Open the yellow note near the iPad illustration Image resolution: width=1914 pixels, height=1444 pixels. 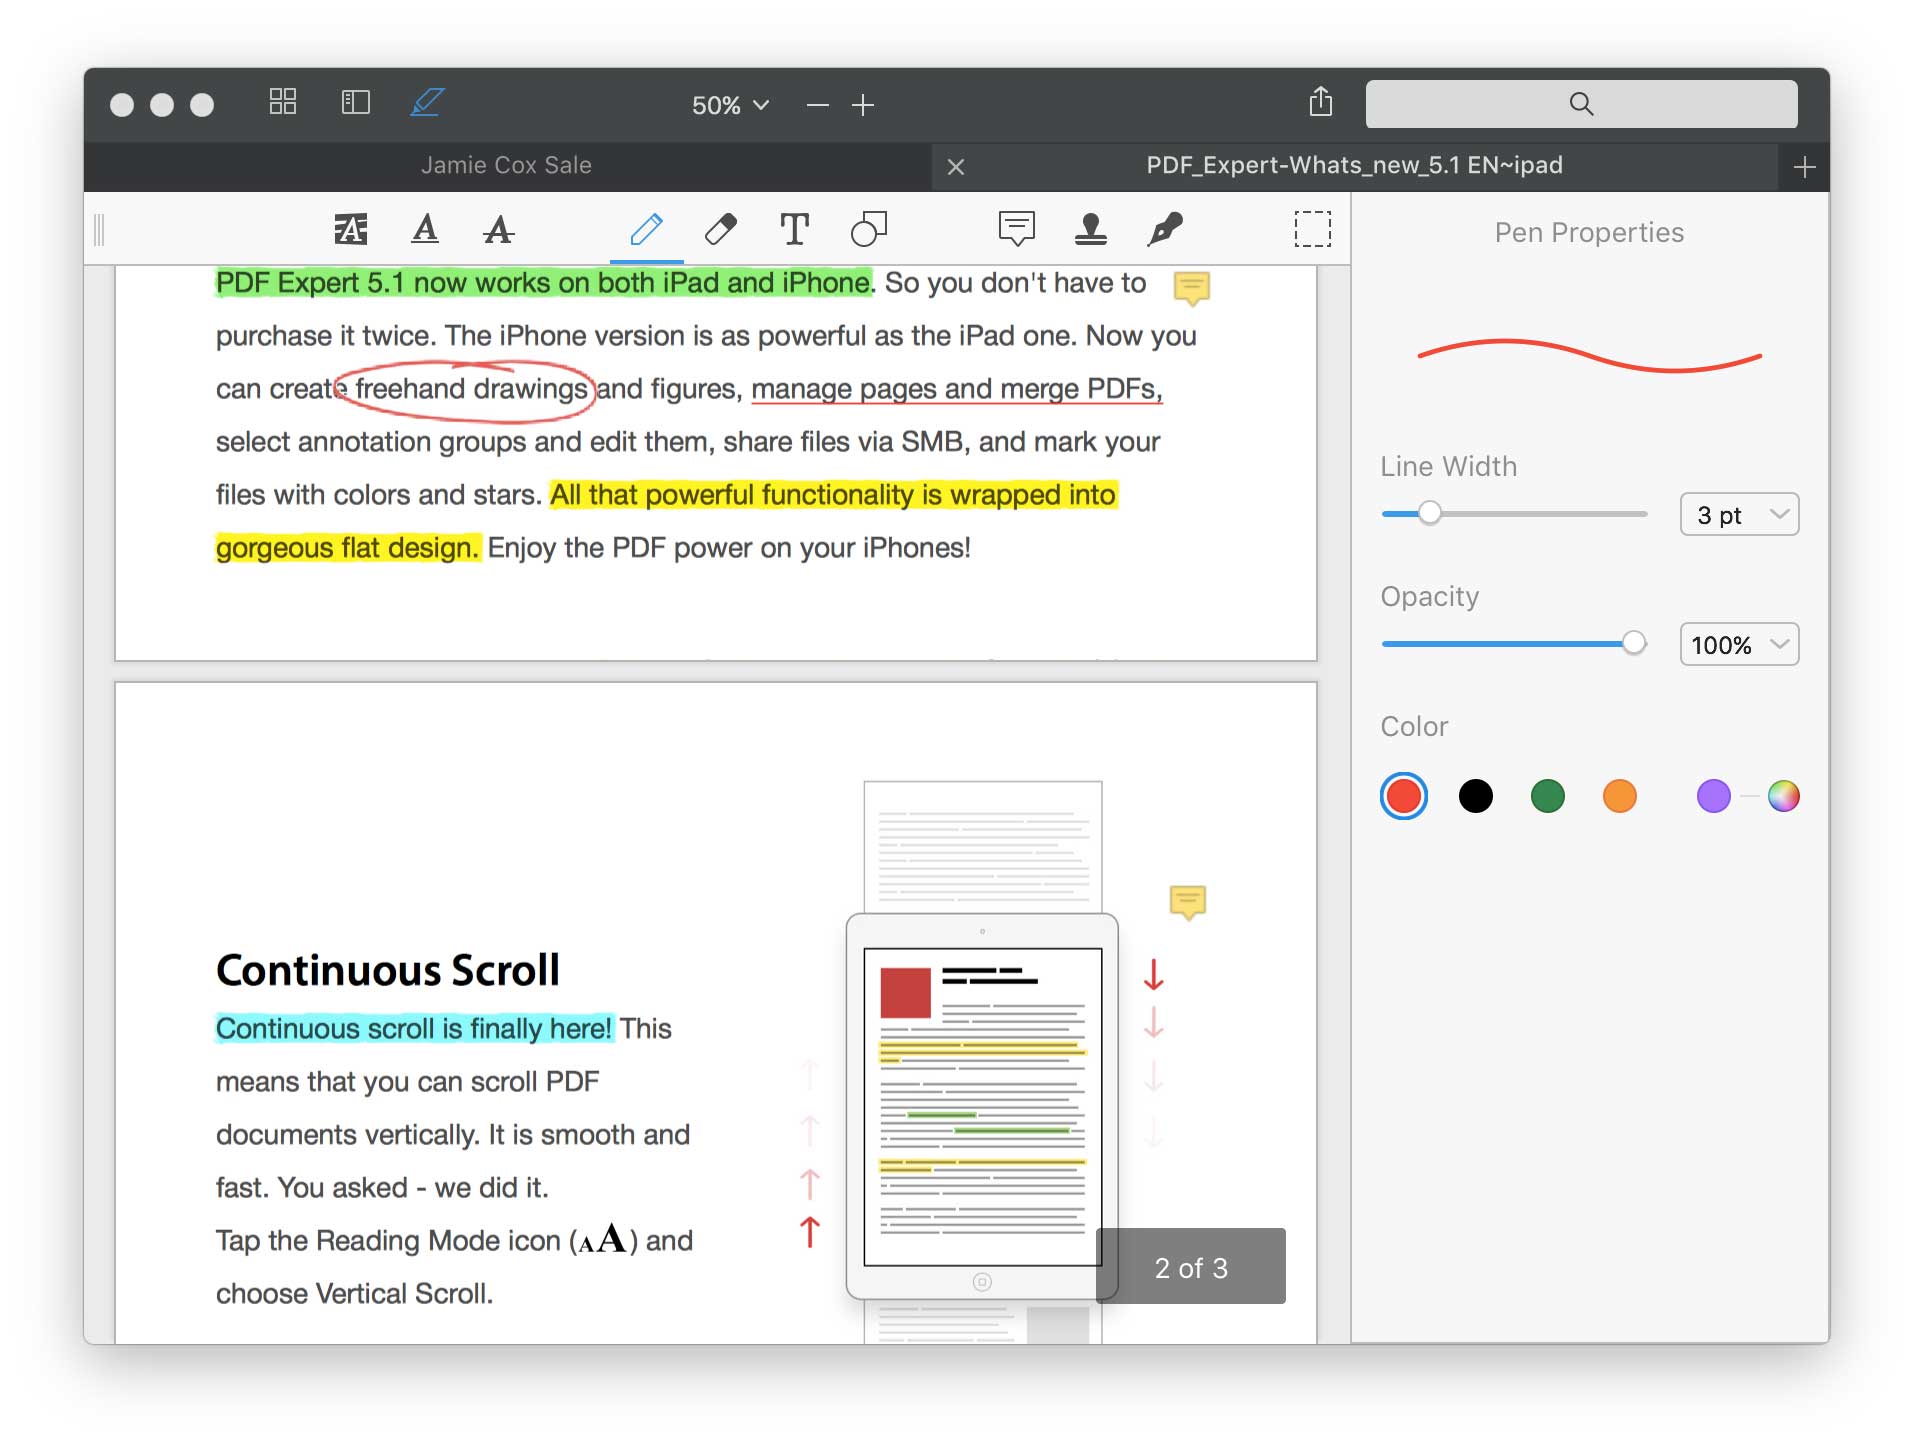pyautogui.click(x=1187, y=902)
